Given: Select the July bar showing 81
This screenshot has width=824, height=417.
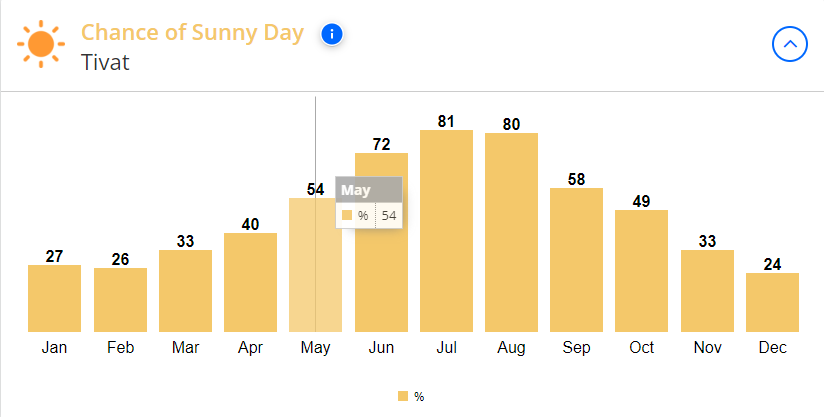Looking at the screenshot, I should (446, 231).
